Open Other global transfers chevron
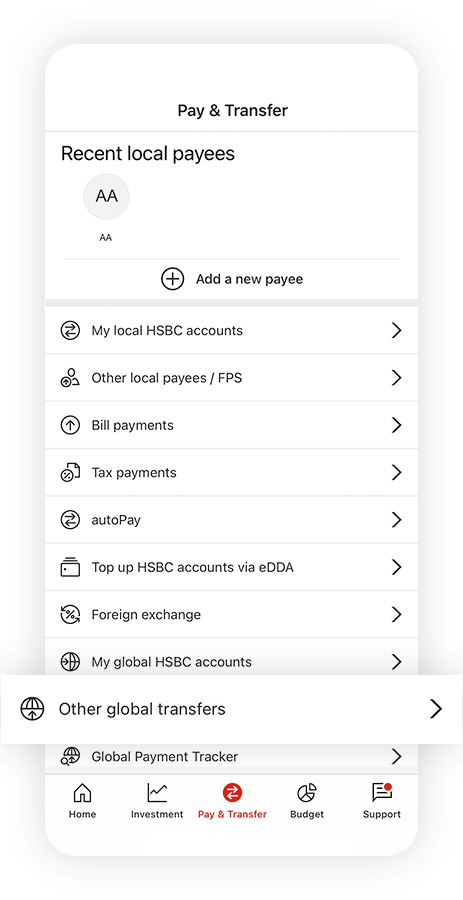The height and width of the screenshot is (900, 463). point(436,709)
